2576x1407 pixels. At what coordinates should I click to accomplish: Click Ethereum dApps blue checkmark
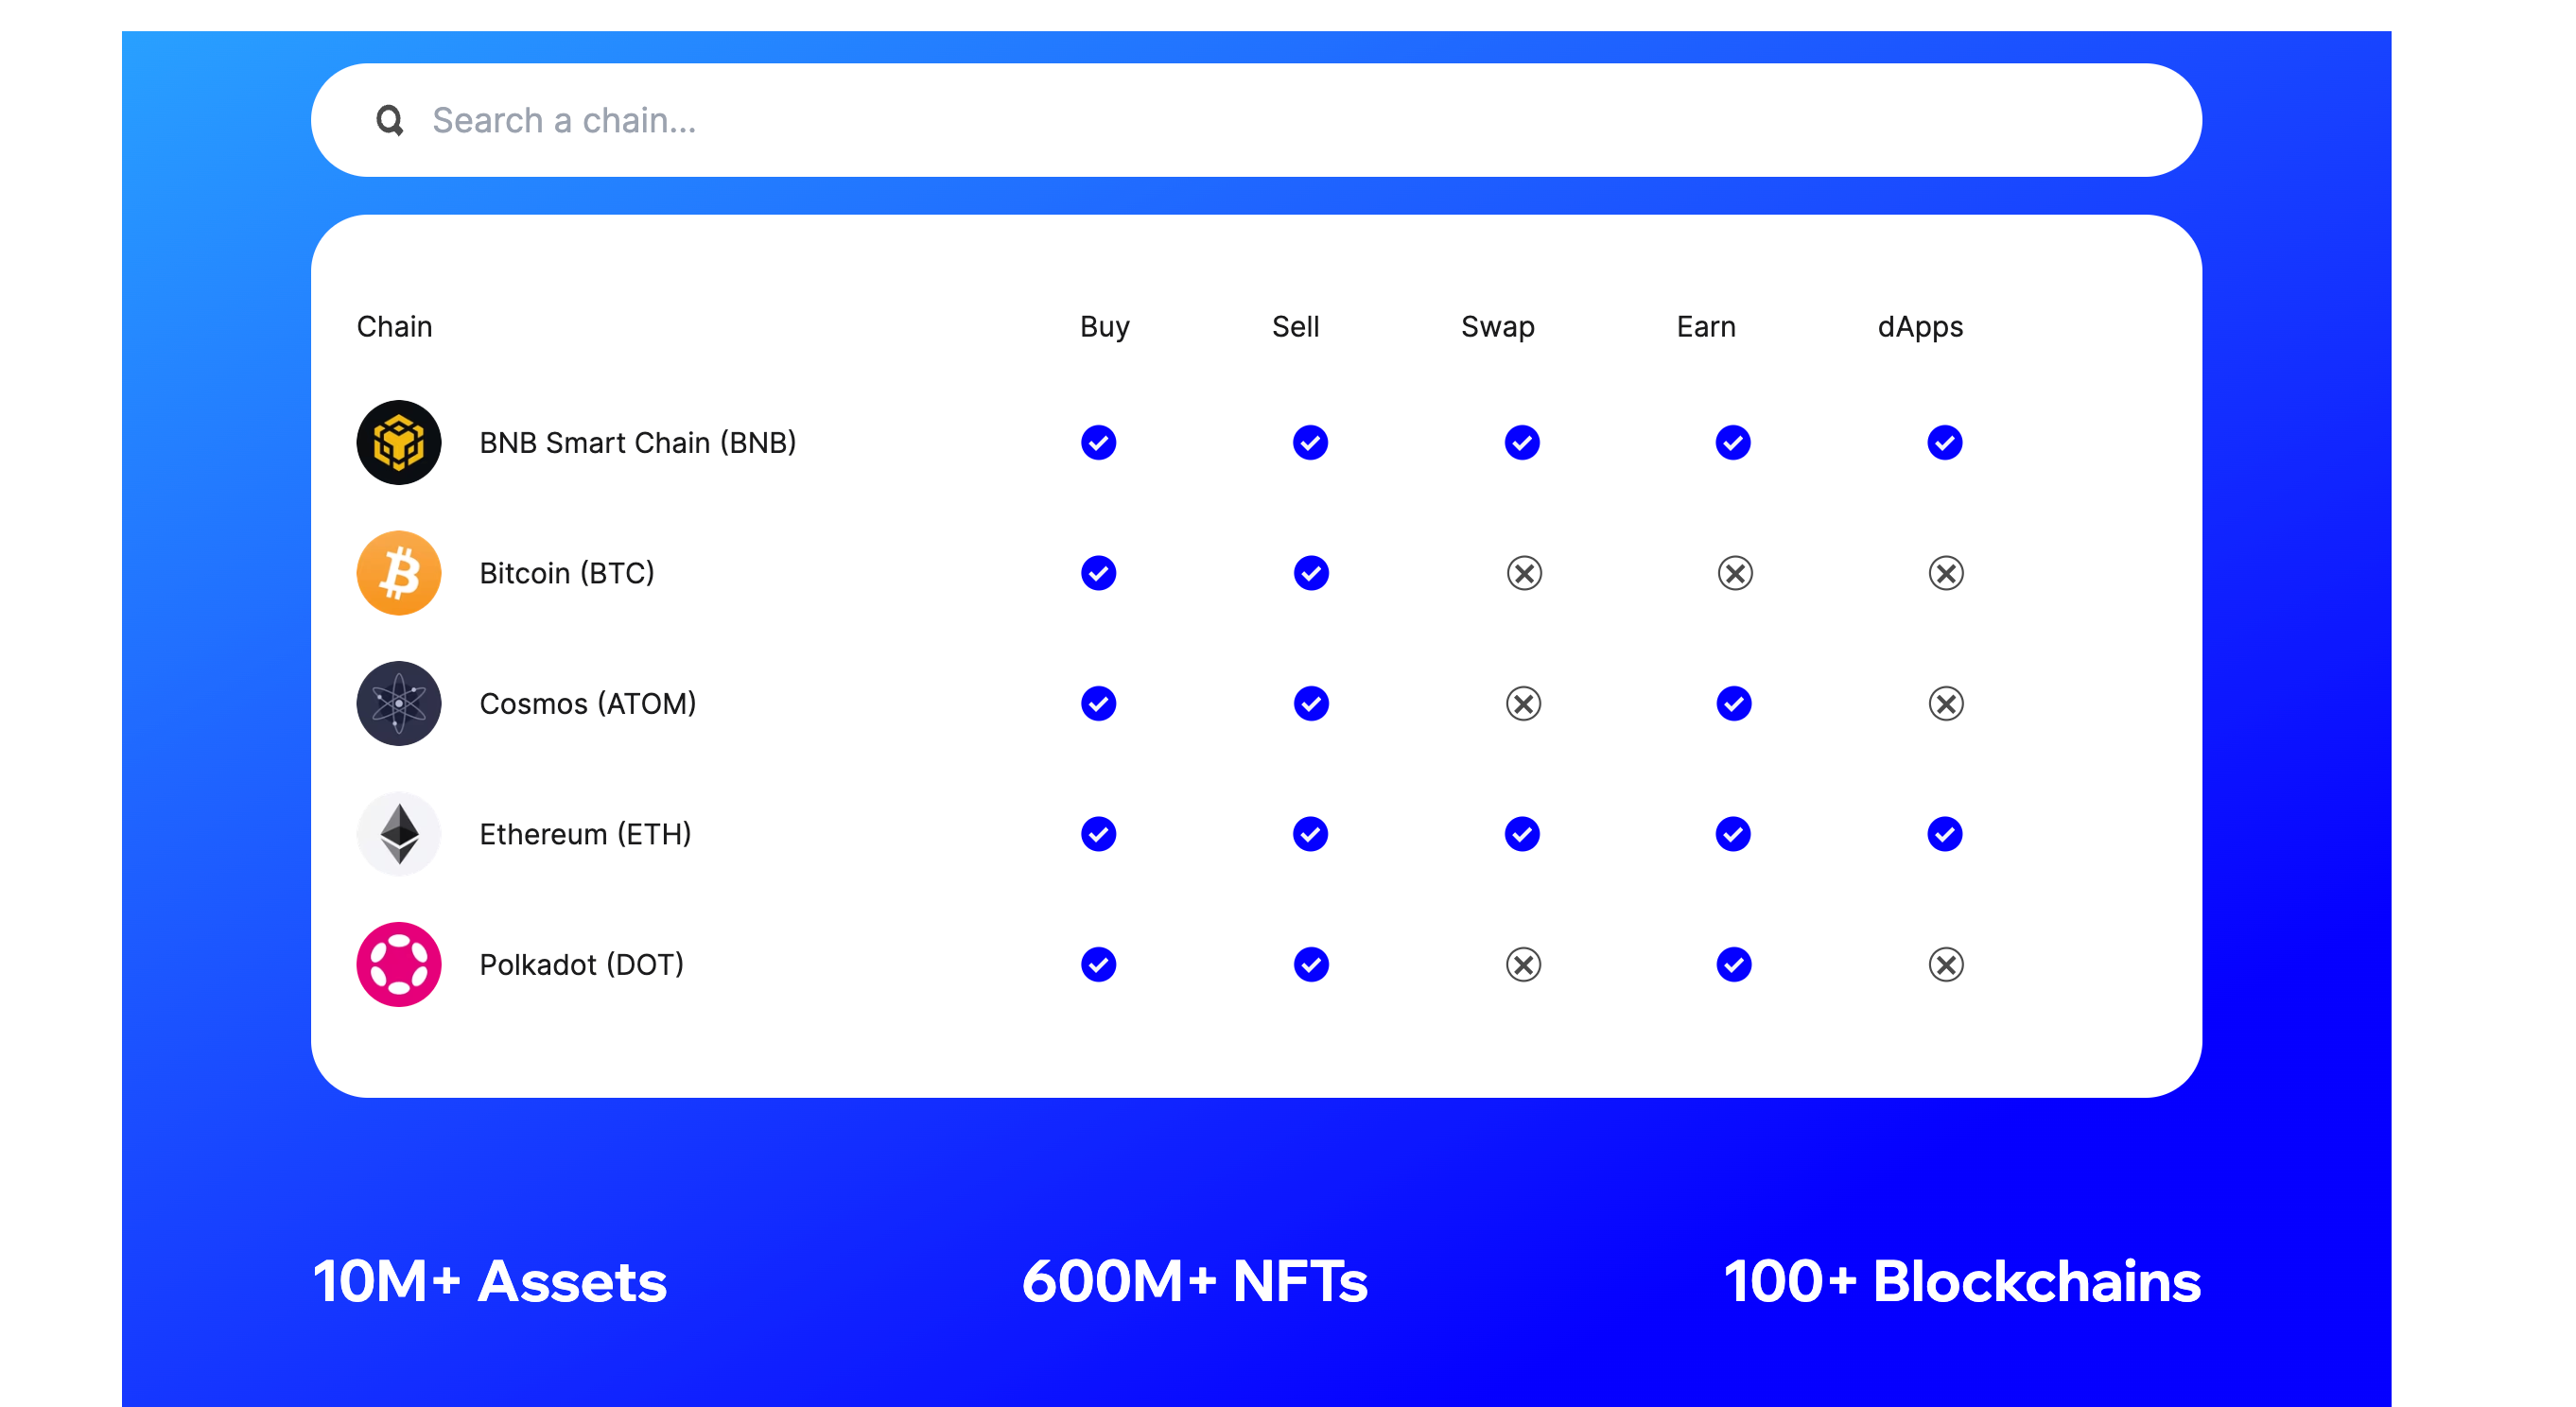1944,833
